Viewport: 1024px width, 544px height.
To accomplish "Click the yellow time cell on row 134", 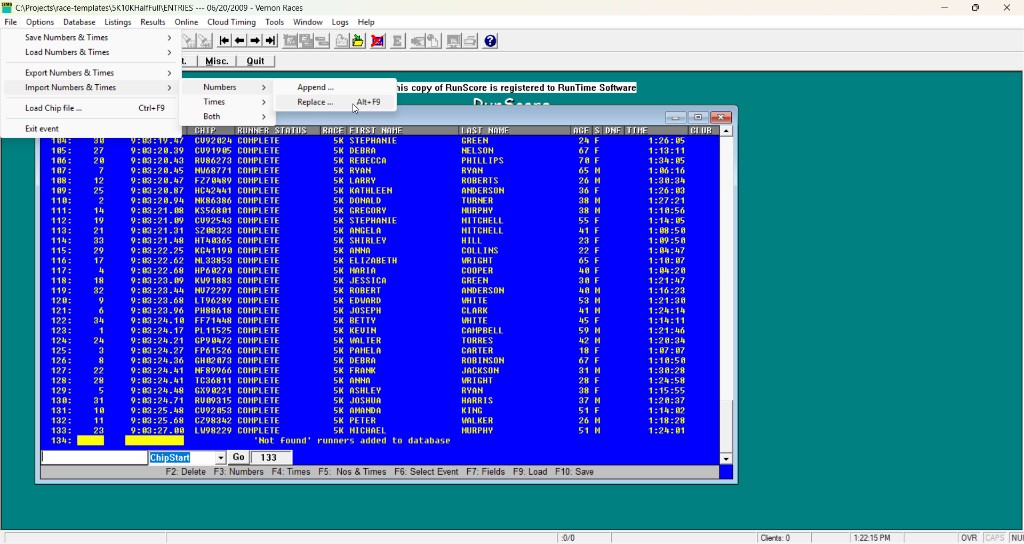I will coord(155,441).
